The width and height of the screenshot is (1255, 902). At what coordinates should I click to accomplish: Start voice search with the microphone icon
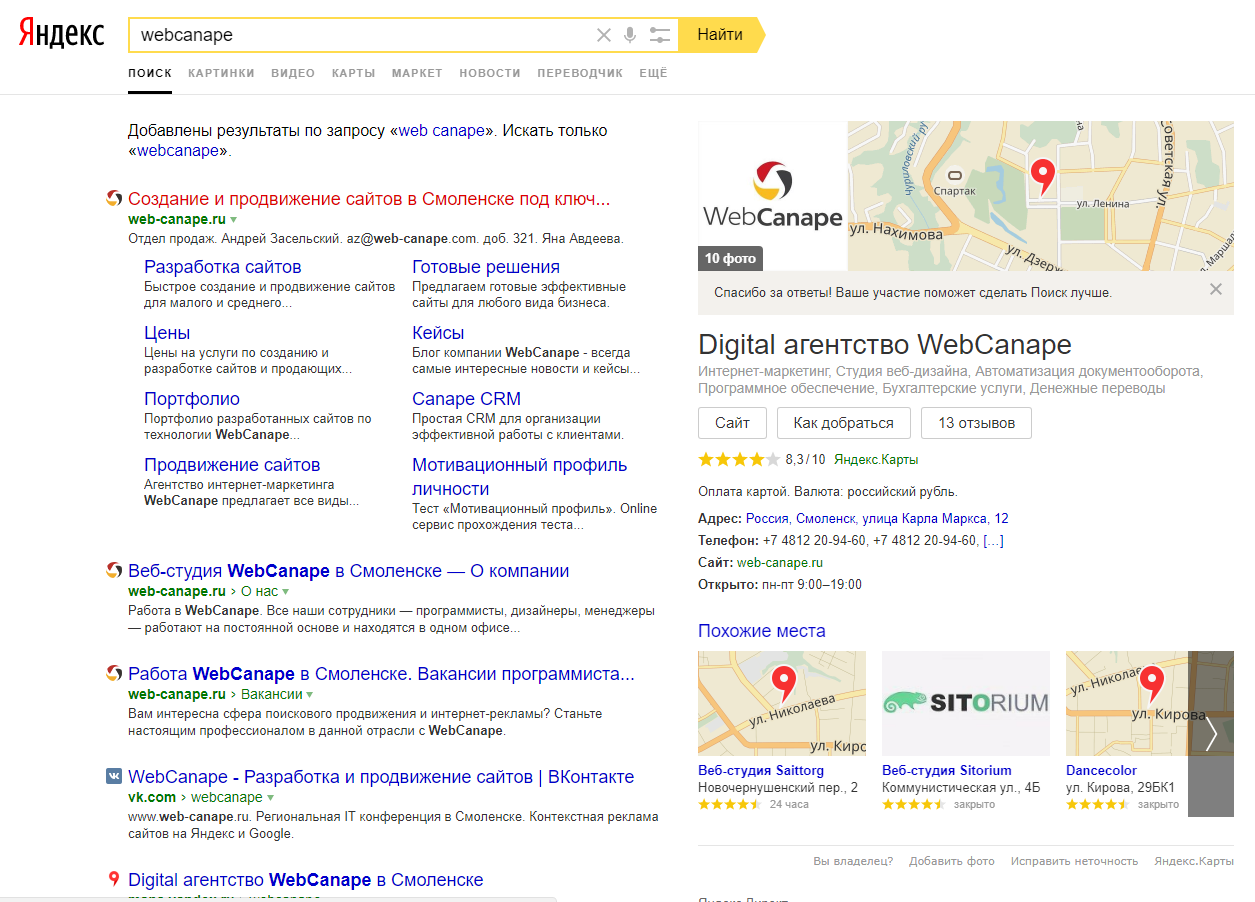(630, 35)
